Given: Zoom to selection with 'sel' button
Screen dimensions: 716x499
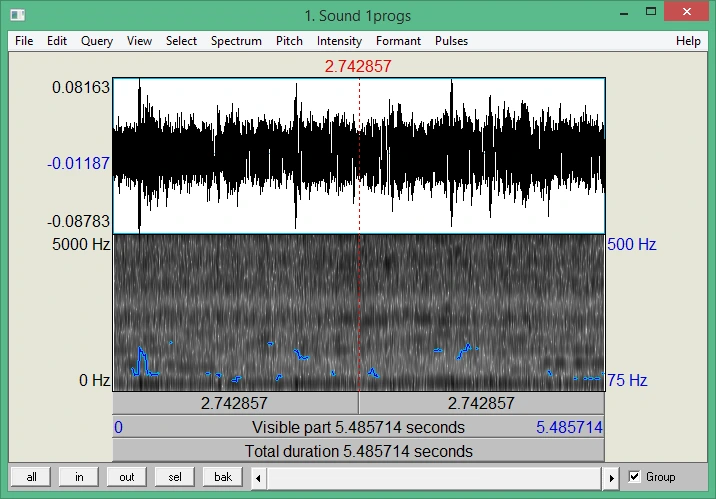Looking at the screenshot, I should coord(174,477).
